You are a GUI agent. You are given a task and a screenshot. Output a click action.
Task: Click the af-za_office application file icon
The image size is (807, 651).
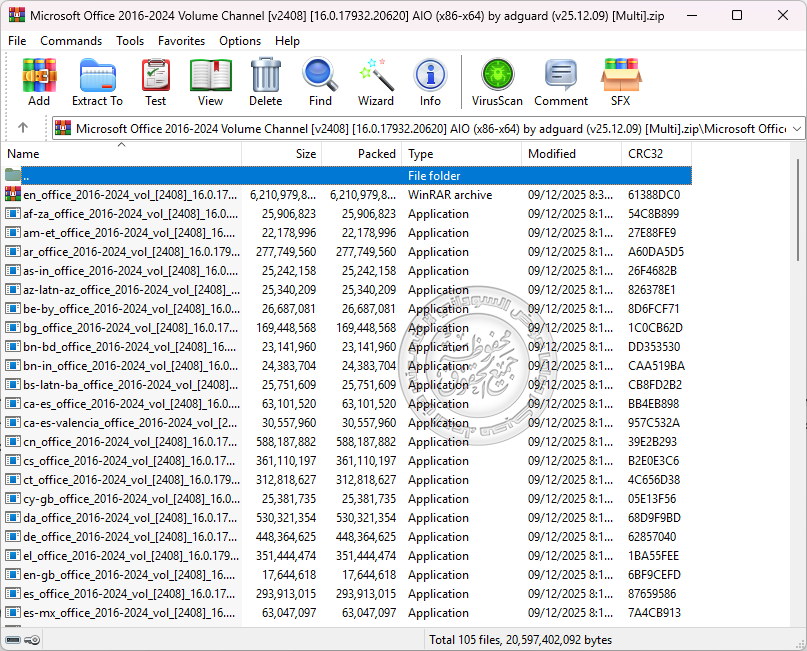13,214
